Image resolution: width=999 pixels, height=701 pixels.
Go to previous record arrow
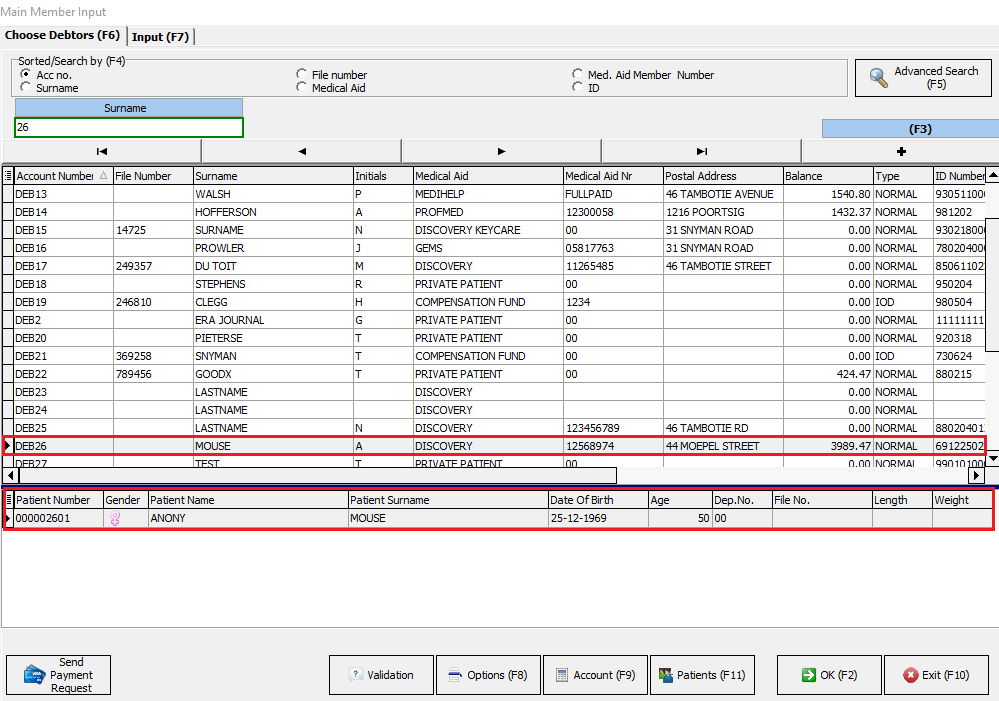[x=301, y=151]
